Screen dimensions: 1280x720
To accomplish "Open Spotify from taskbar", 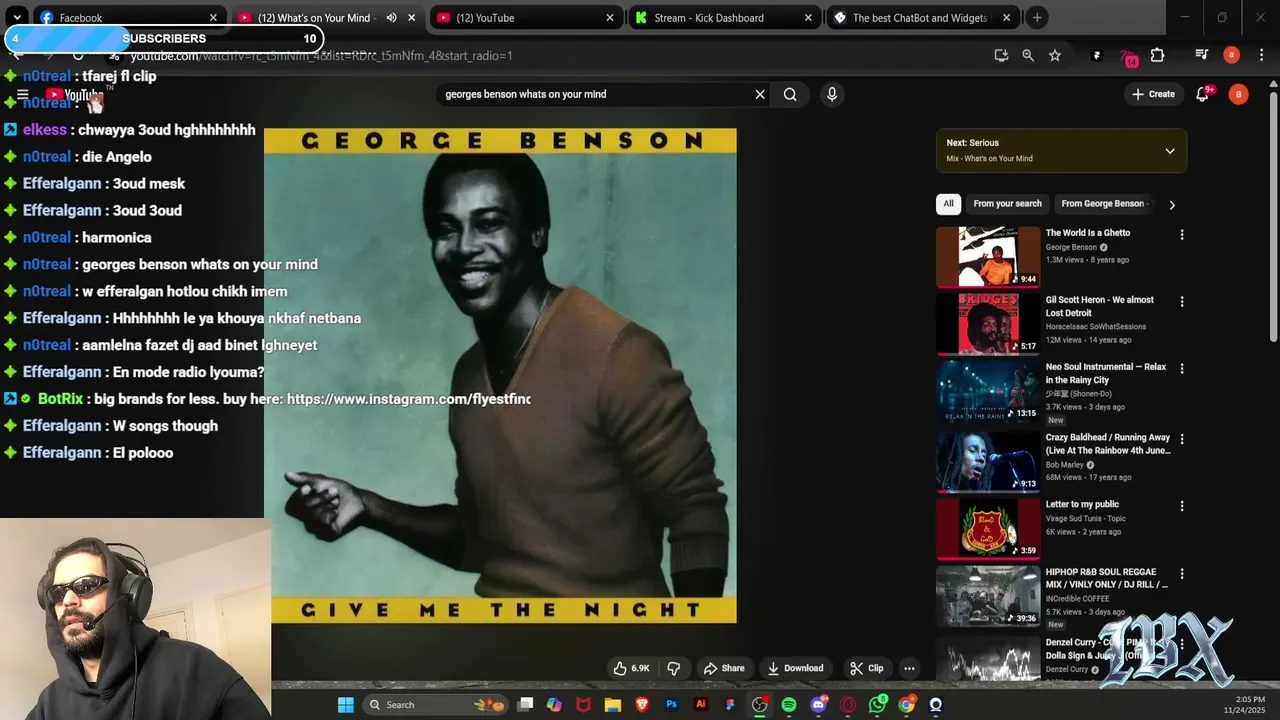I will pyautogui.click(x=789, y=705).
